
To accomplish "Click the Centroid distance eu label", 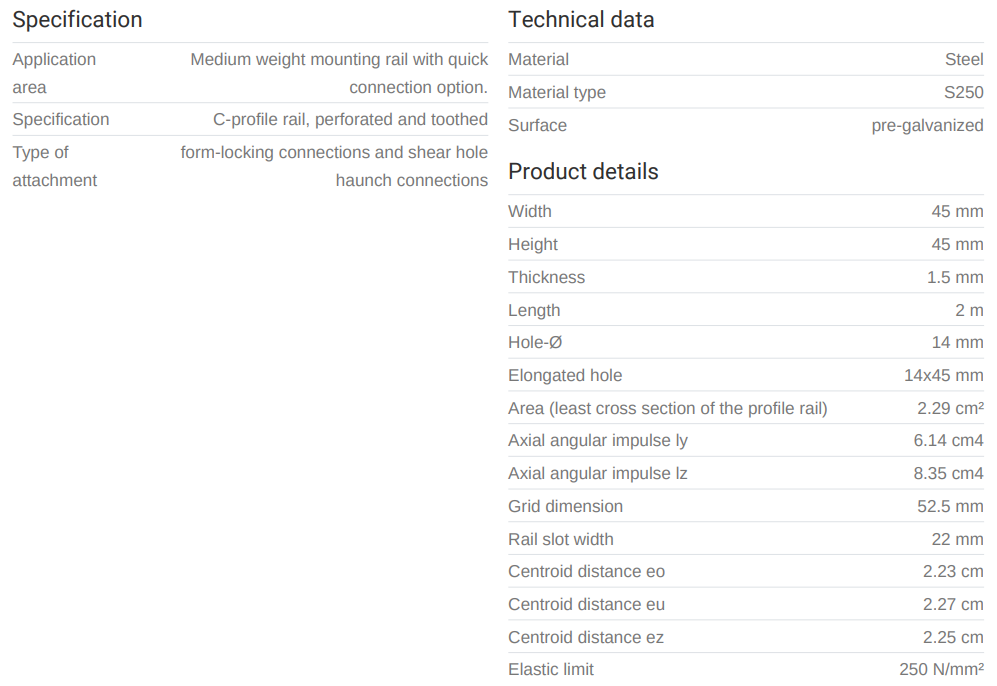I will click(586, 605).
